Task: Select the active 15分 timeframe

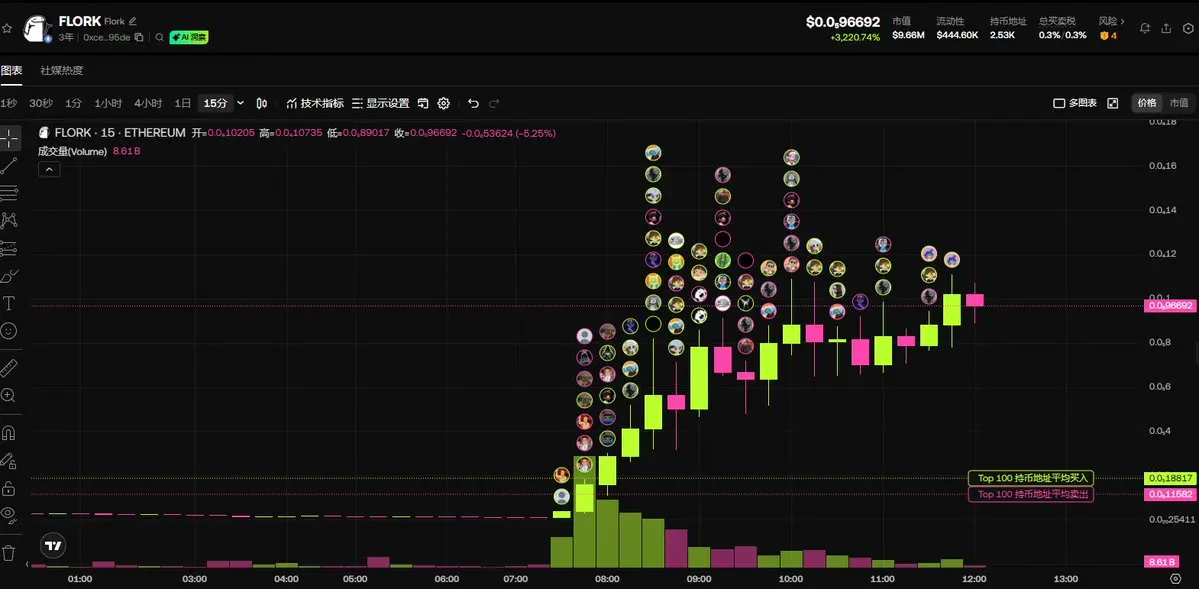Action: pos(216,103)
